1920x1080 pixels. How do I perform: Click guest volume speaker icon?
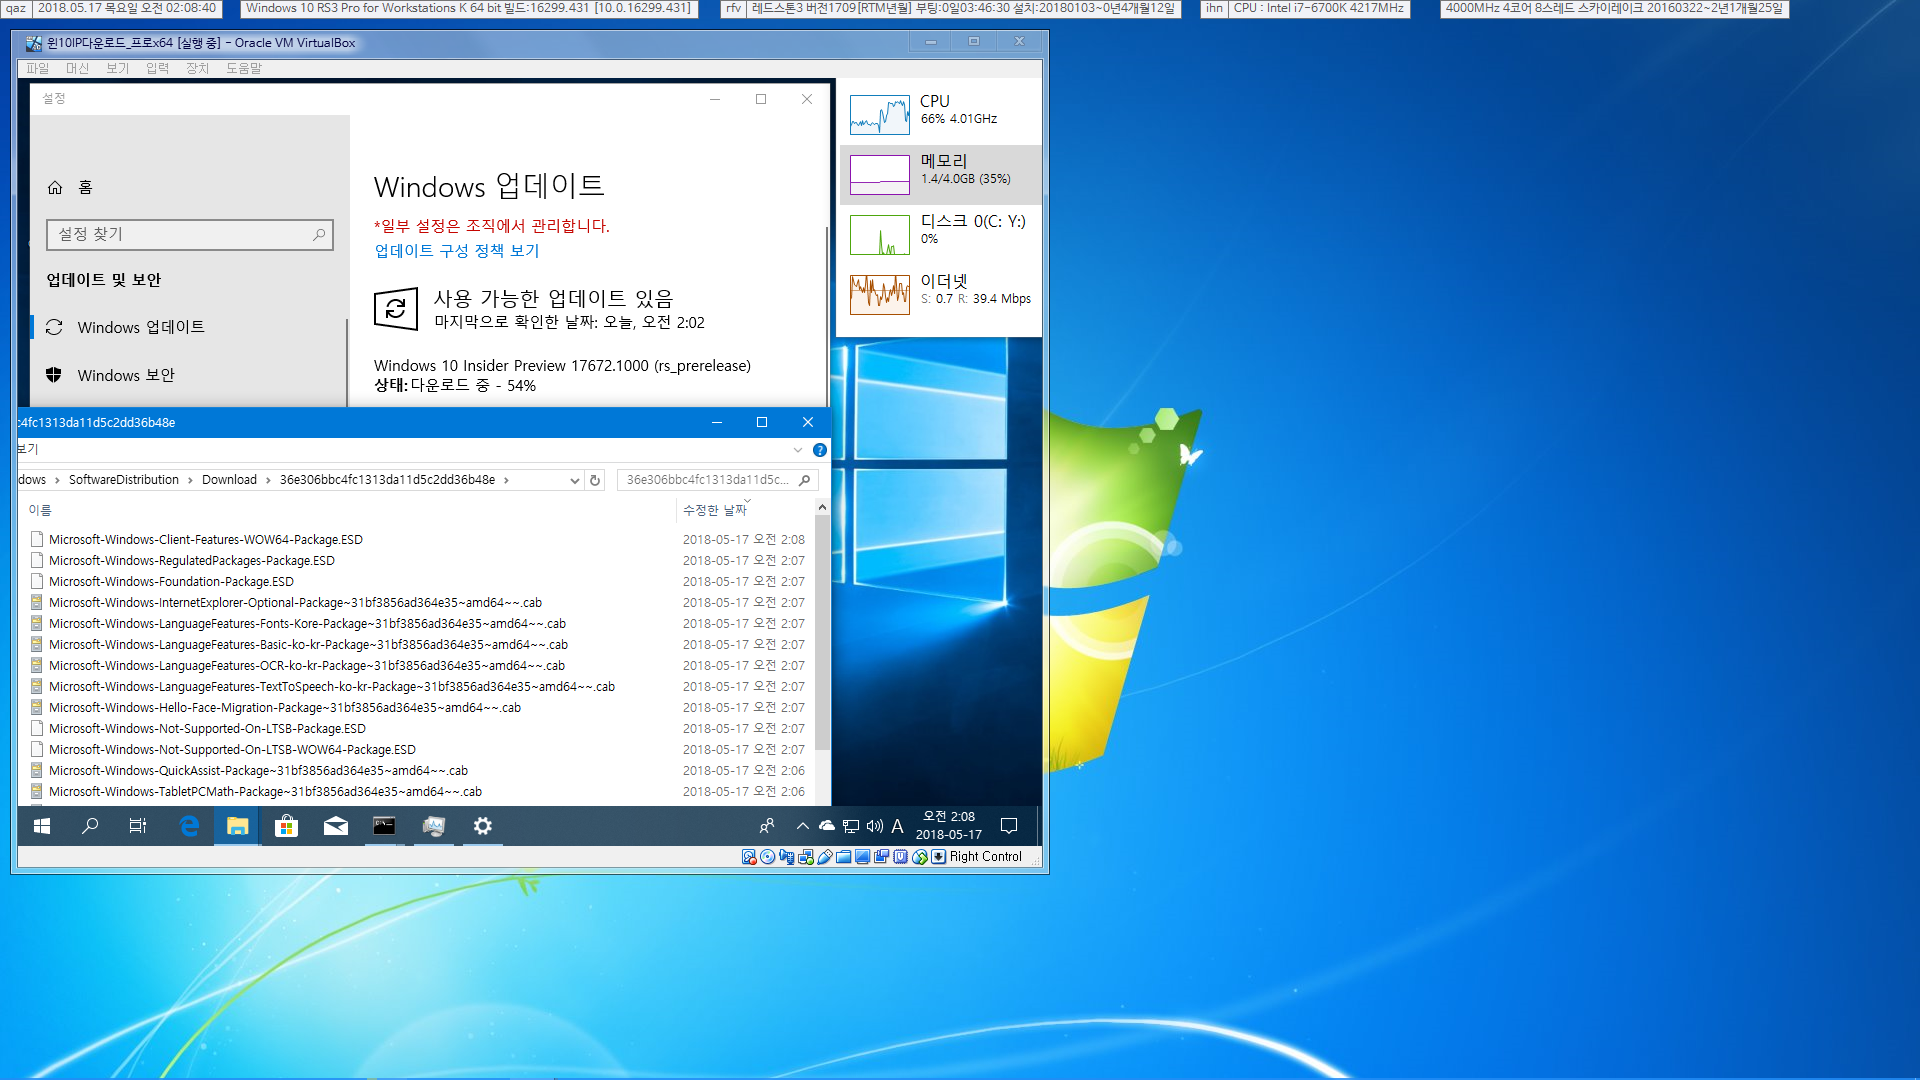pos(875,826)
